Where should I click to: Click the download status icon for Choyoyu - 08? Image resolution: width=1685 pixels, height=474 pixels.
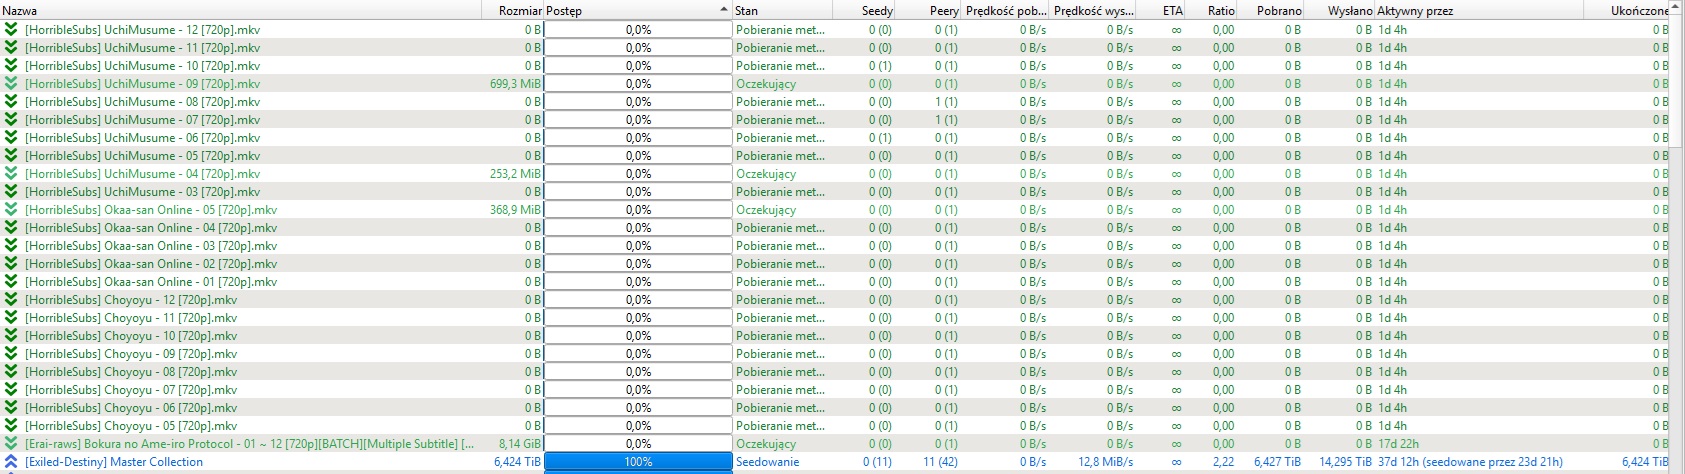(11, 372)
